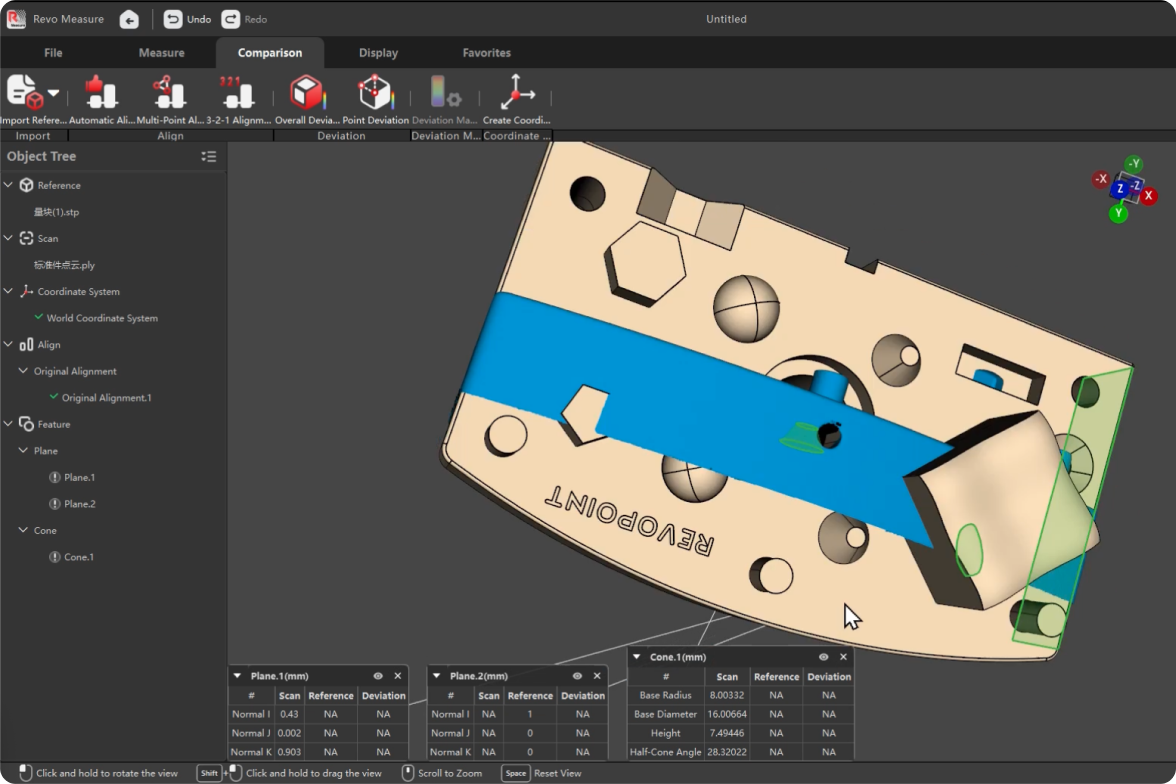
Task: Close the Plane.1(mm) panel
Action: (398, 676)
